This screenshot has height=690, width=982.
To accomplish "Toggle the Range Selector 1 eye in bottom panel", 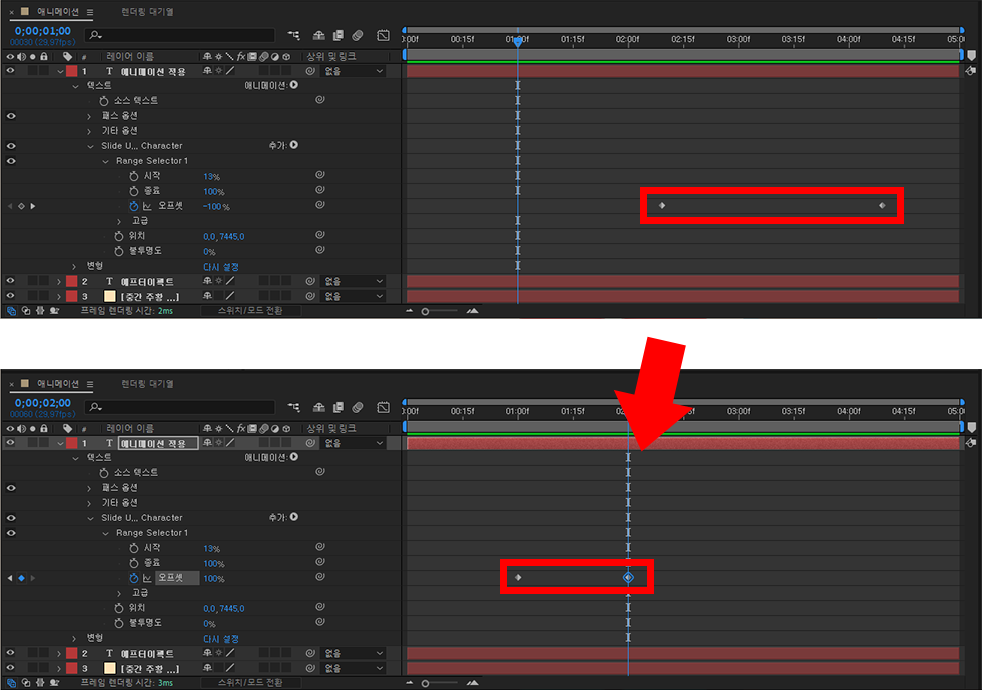I will tap(11, 533).
